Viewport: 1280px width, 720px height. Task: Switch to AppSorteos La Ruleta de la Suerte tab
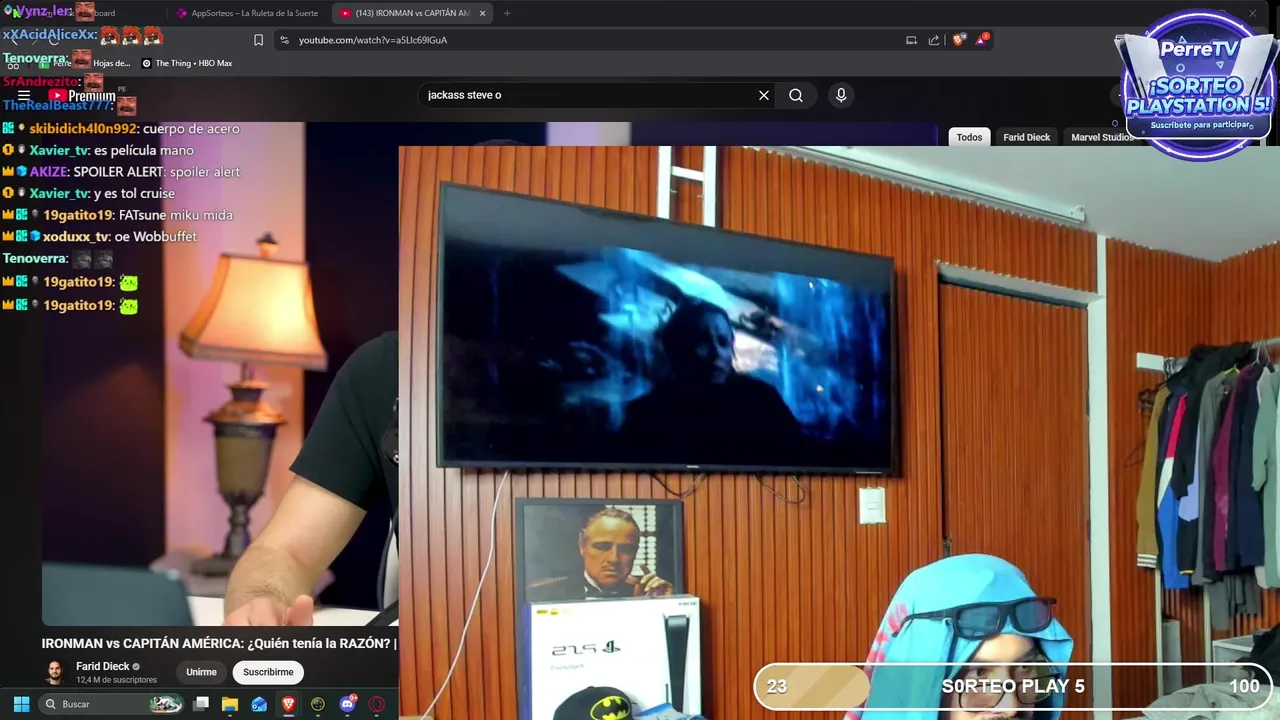pyautogui.click(x=246, y=13)
